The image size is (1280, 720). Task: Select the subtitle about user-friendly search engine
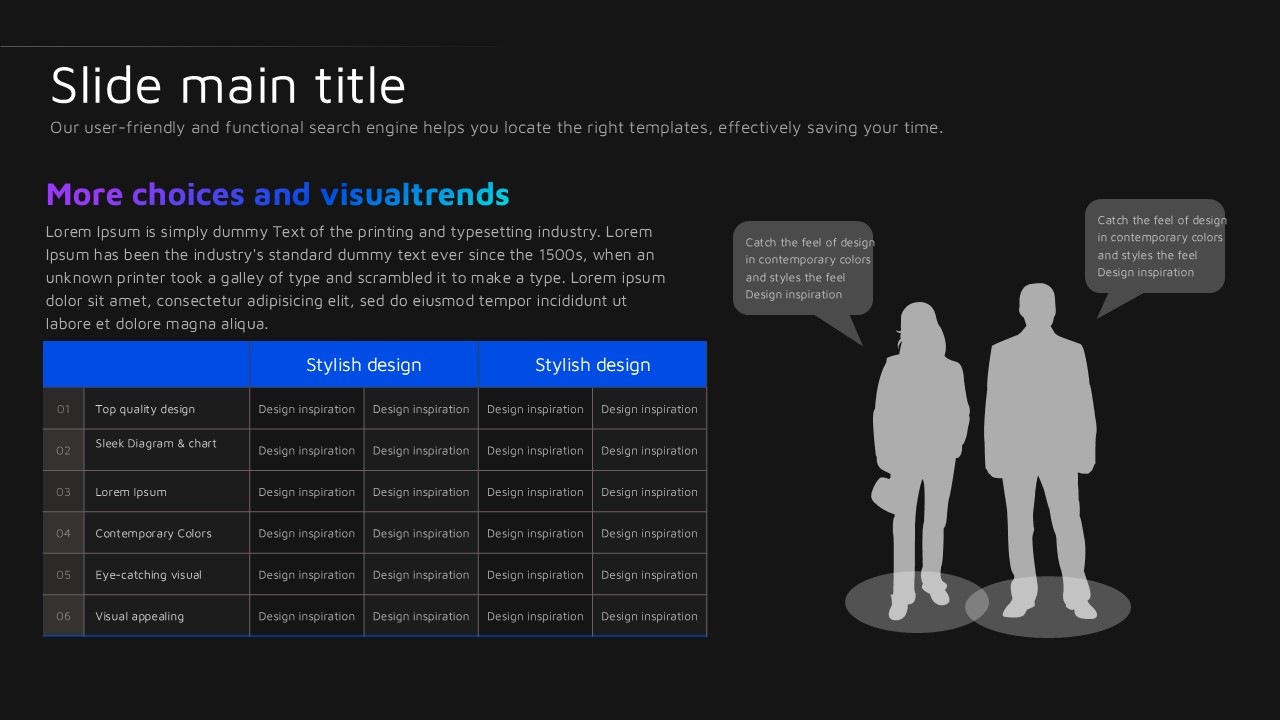496,128
